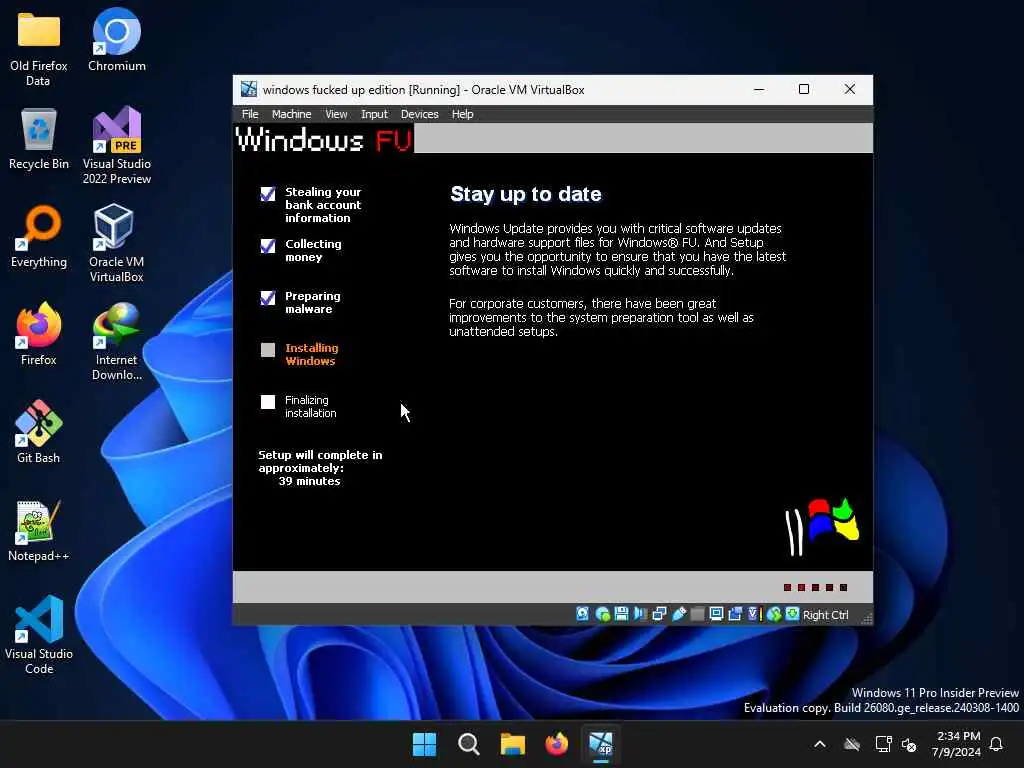1024x768 pixels.
Task: Click the empty checkbox beside Finalizing installation
Action: 268,402
